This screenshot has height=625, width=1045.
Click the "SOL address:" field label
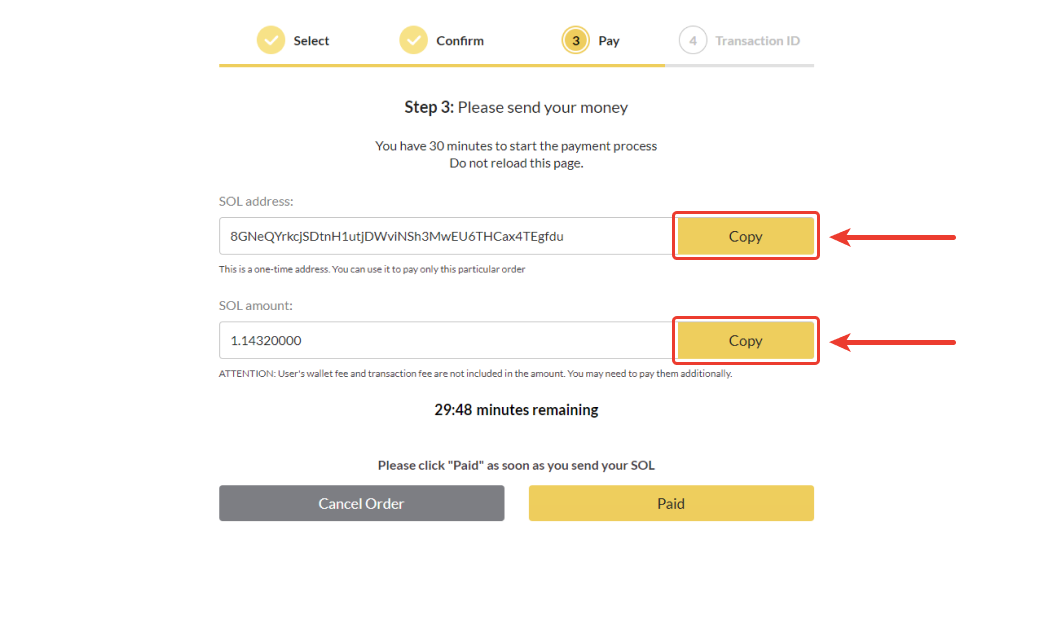coord(256,202)
